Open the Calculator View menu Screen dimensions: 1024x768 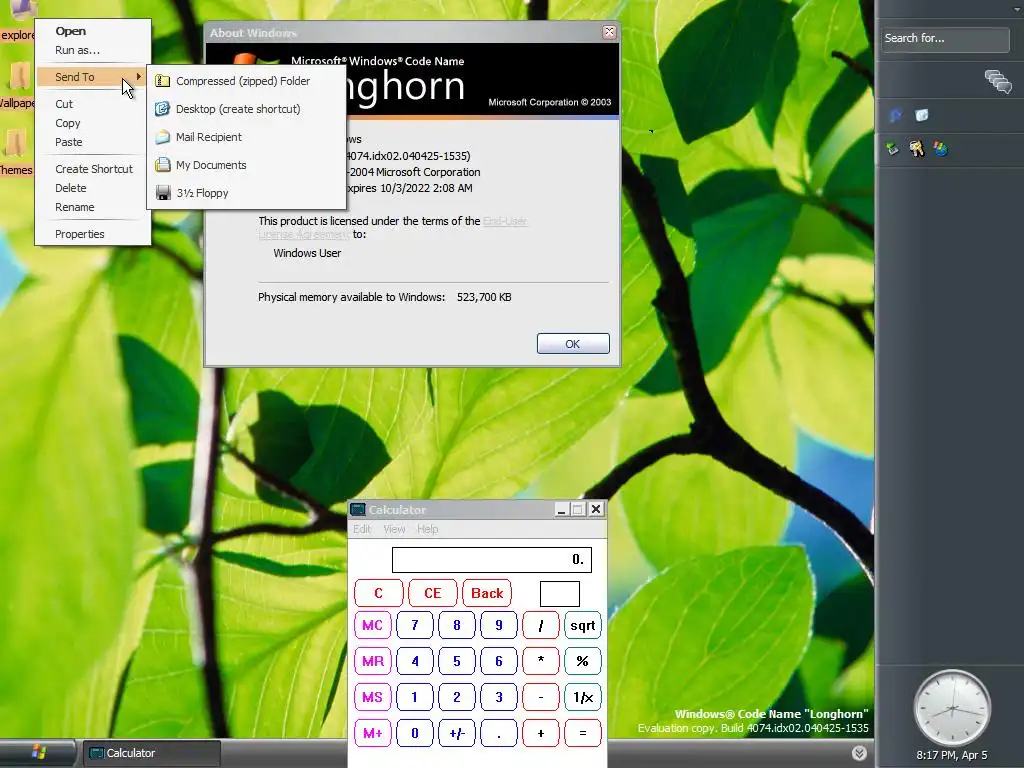[x=394, y=529]
